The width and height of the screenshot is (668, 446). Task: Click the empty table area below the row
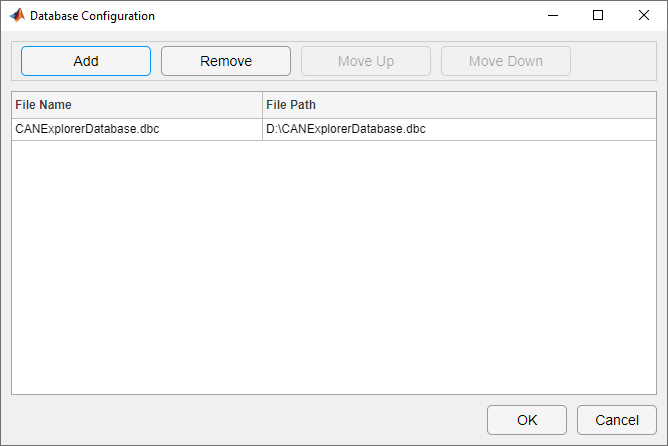click(x=334, y=270)
